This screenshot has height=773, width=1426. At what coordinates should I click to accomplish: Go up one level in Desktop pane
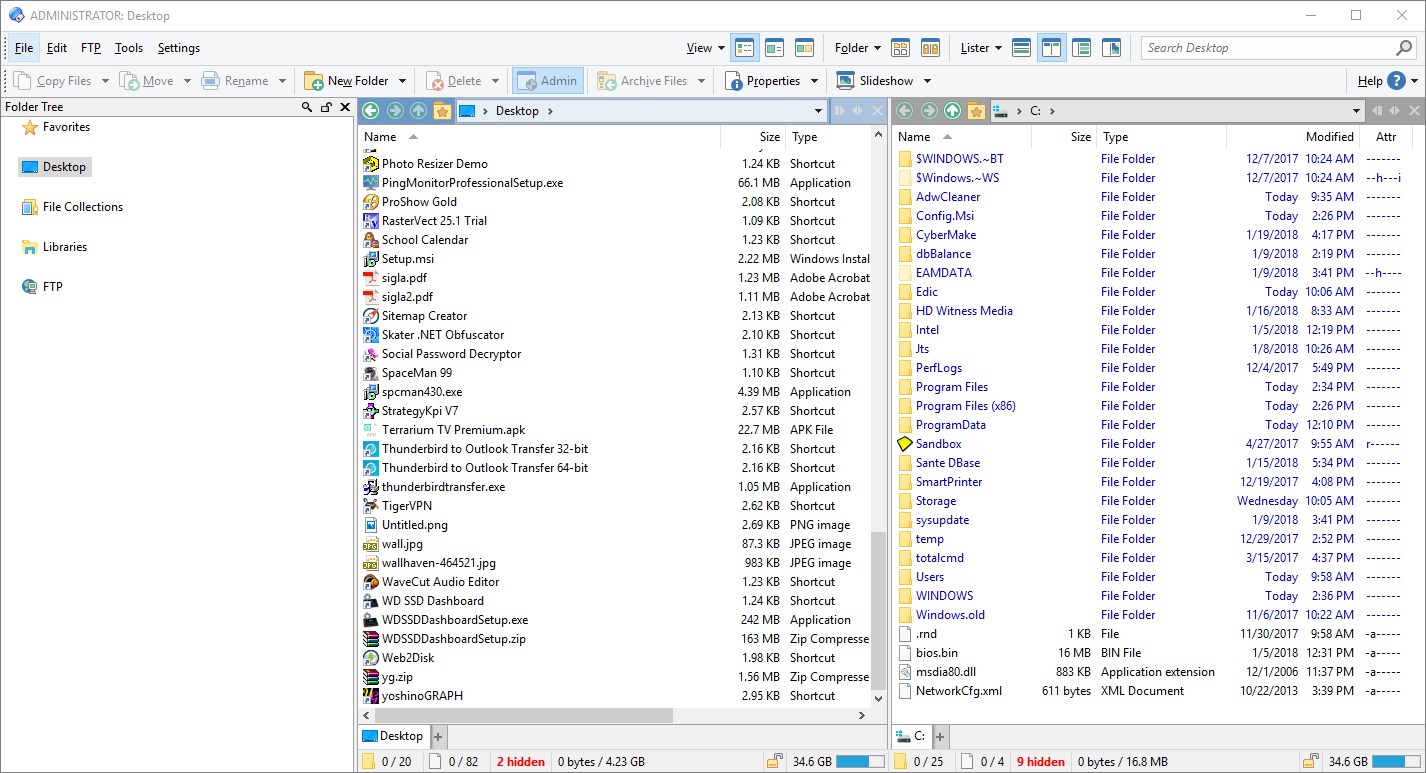tap(419, 111)
